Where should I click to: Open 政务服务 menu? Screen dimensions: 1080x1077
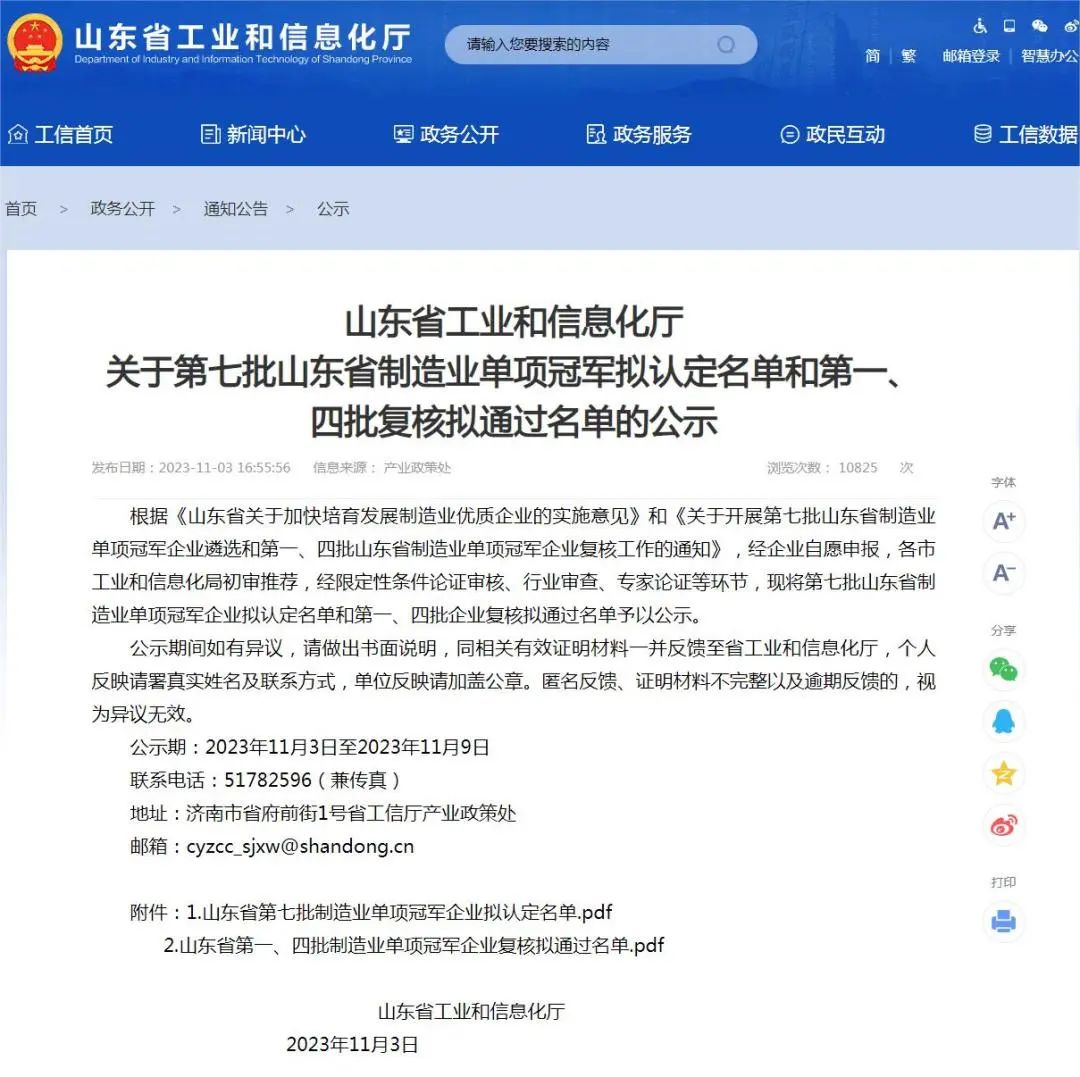[652, 134]
